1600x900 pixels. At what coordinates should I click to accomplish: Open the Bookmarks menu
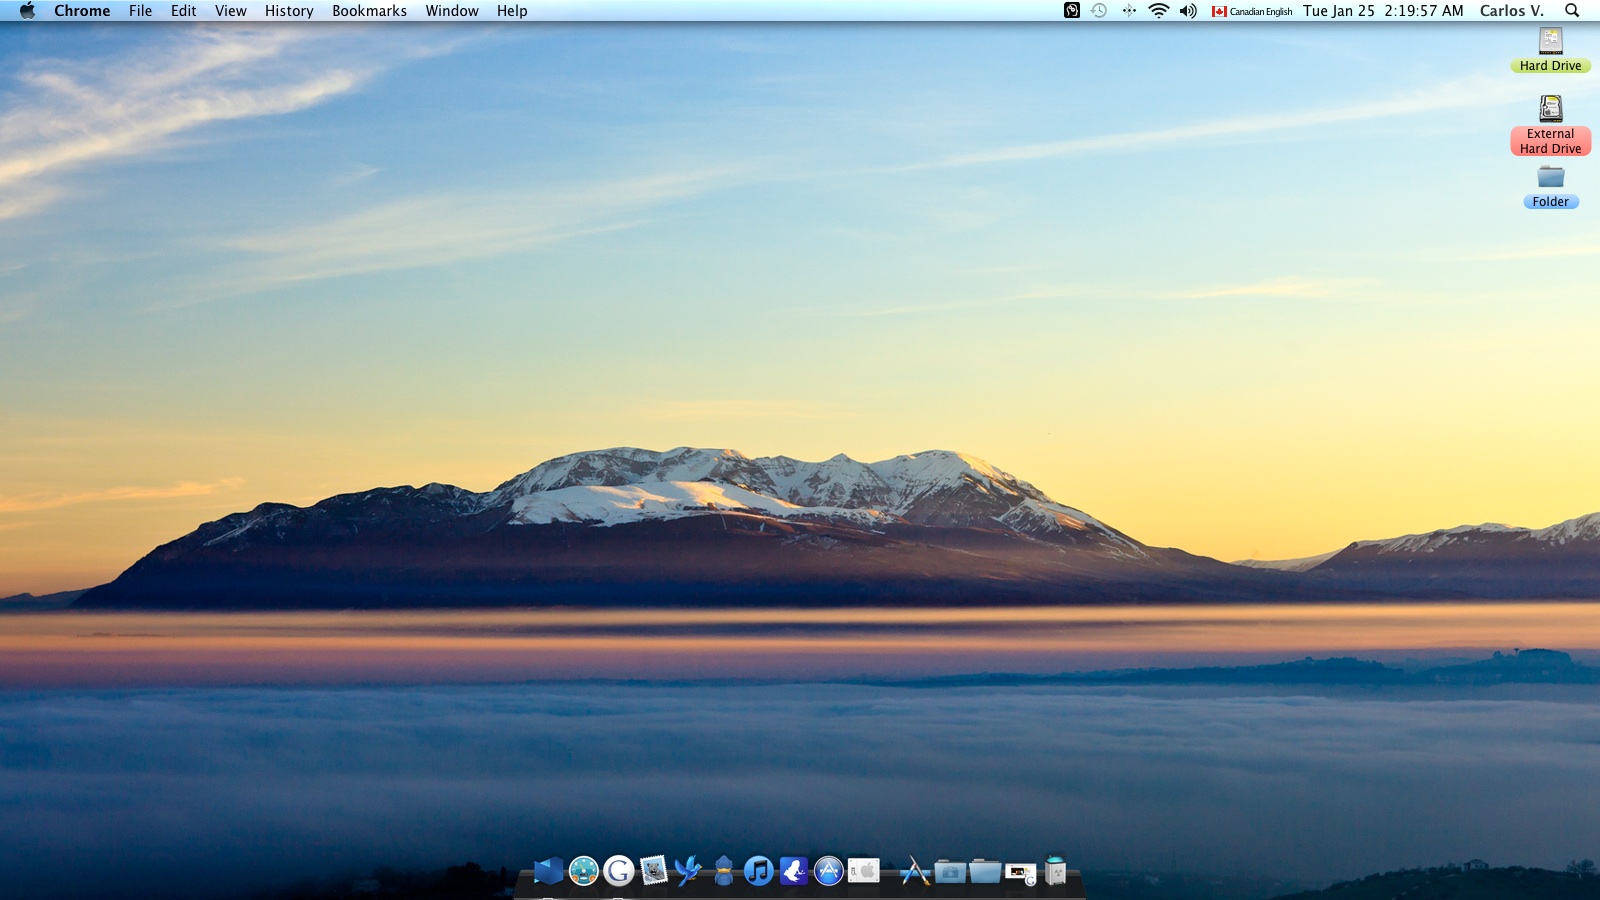pyautogui.click(x=369, y=11)
